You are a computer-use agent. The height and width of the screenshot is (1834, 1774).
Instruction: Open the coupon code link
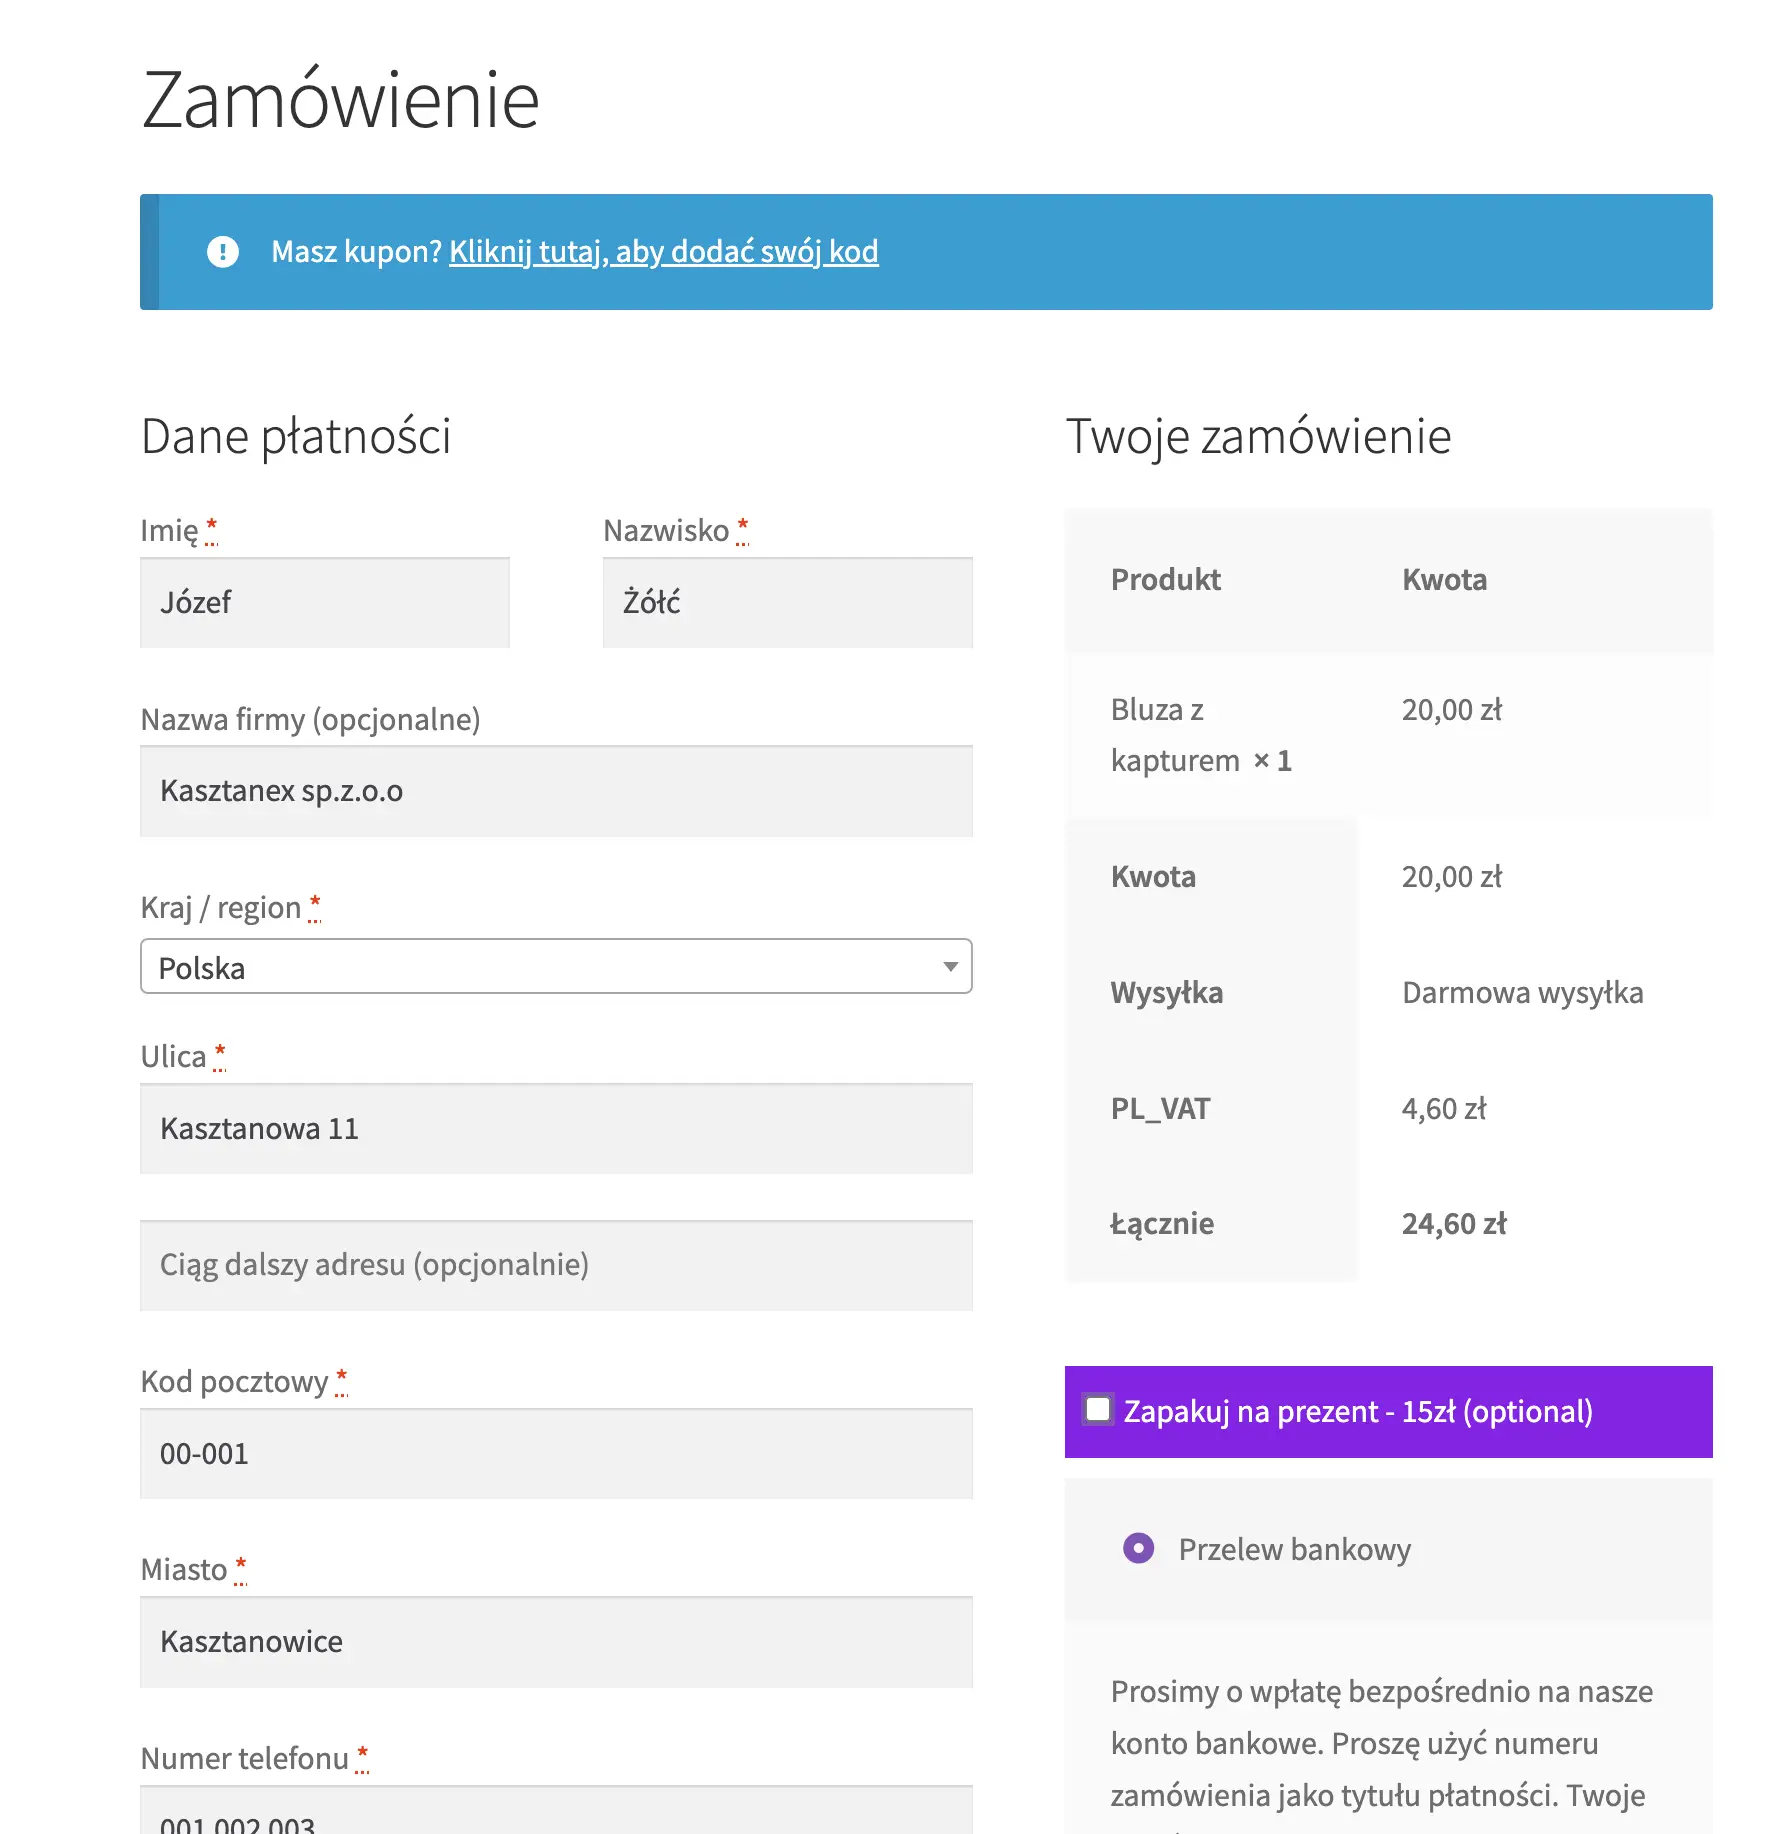coord(663,252)
